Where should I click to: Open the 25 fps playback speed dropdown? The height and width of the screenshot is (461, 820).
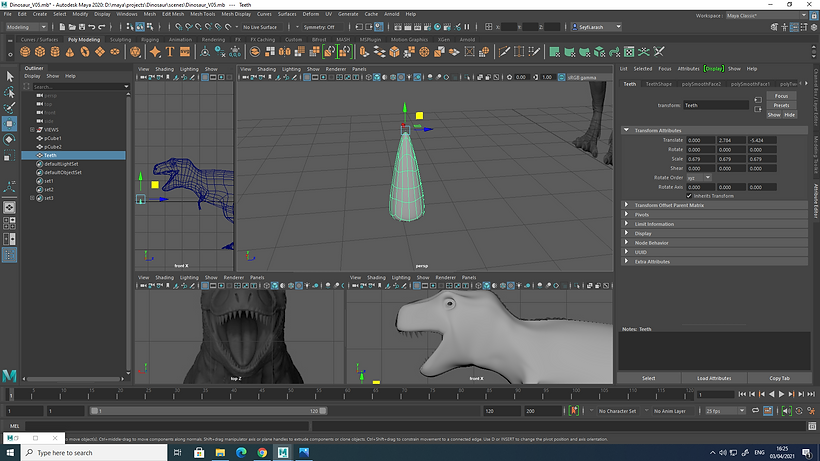point(725,411)
